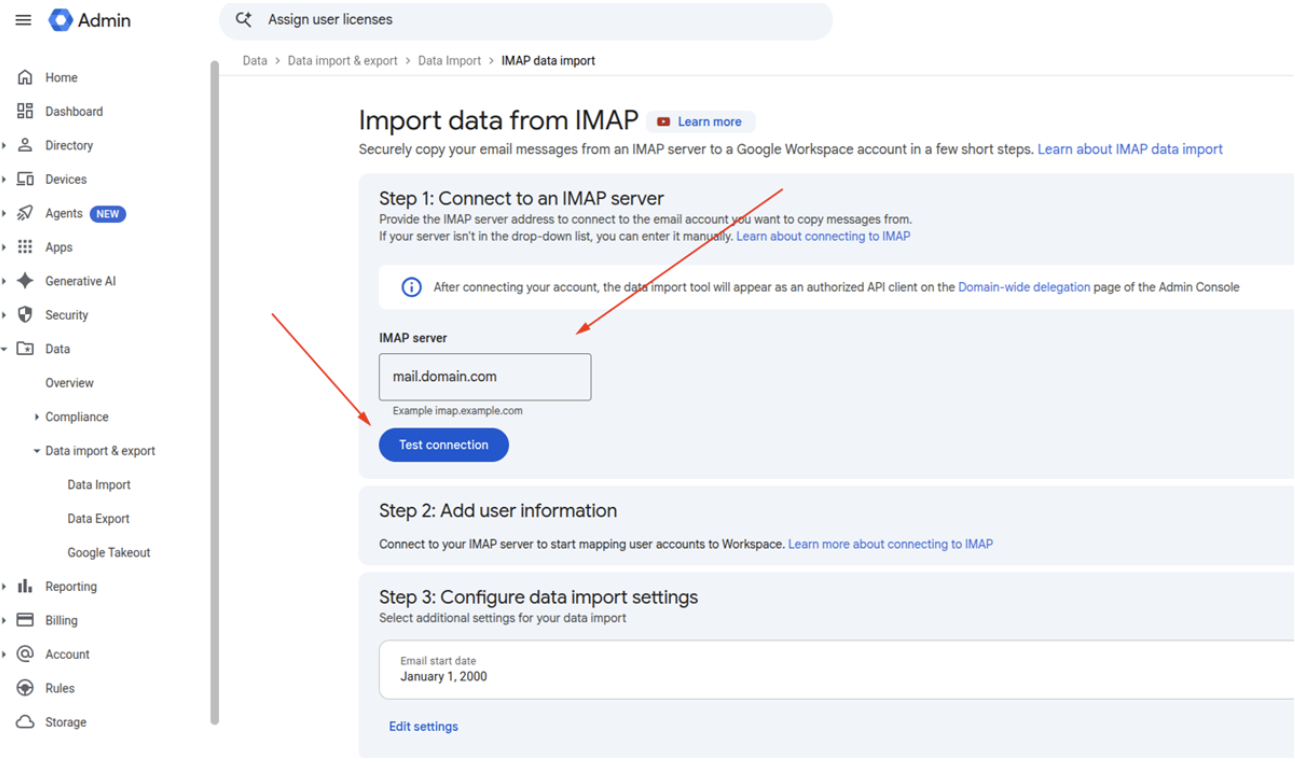Expand the Directory section arrow
This screenshot has height=765, width=1295.
5,145
